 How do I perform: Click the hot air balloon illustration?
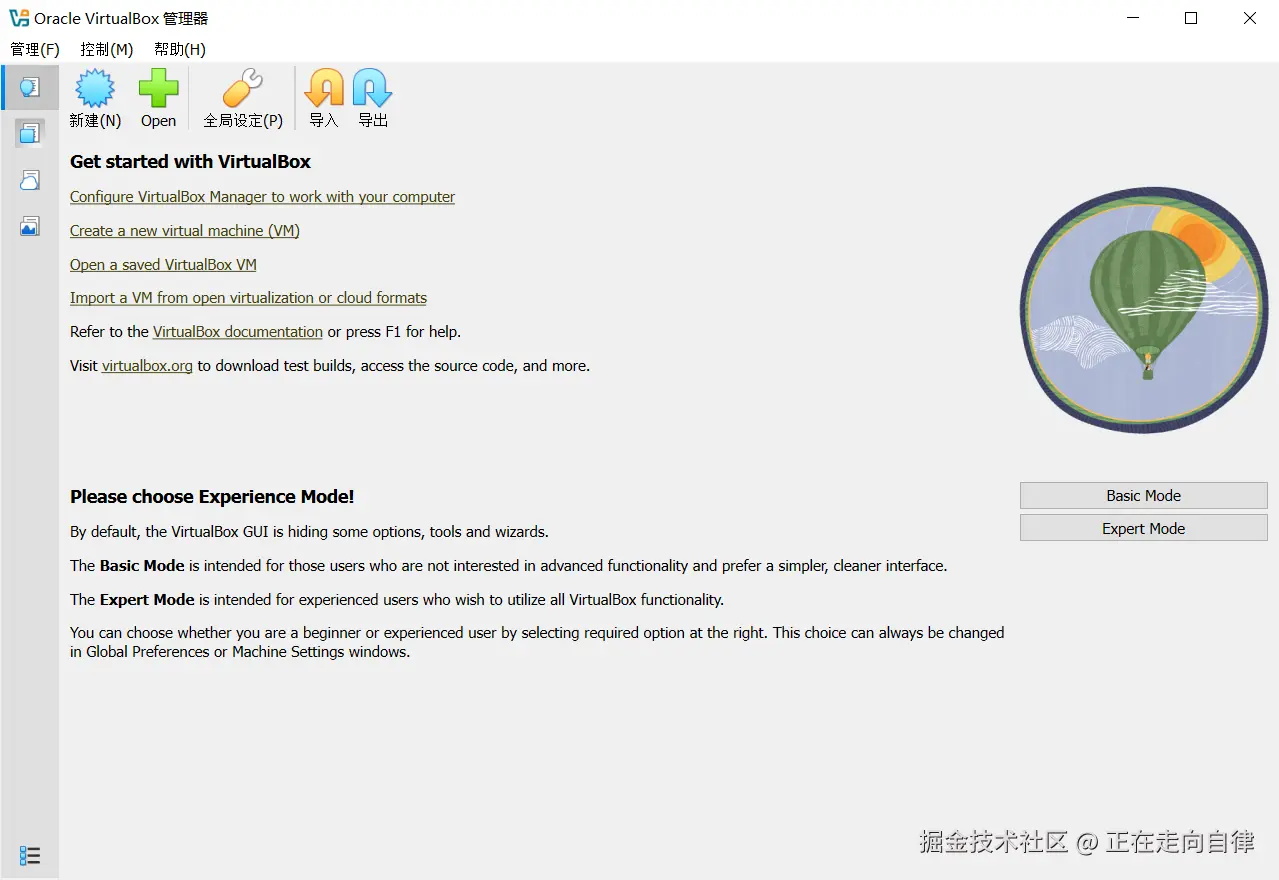(1143, 310)
